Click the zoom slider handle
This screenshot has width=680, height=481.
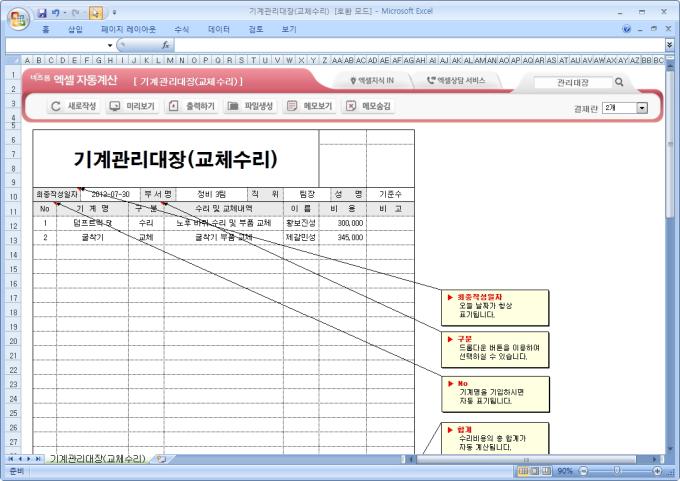coord(616,471)
